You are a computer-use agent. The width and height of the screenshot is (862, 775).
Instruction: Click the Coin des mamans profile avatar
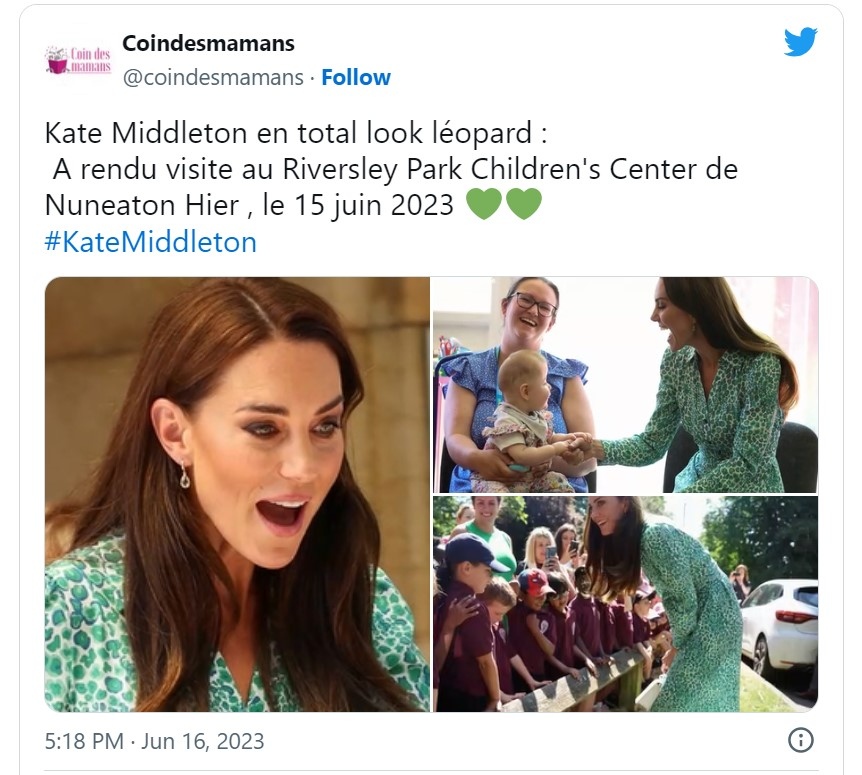pyautogui.click(x=72, y=60)
